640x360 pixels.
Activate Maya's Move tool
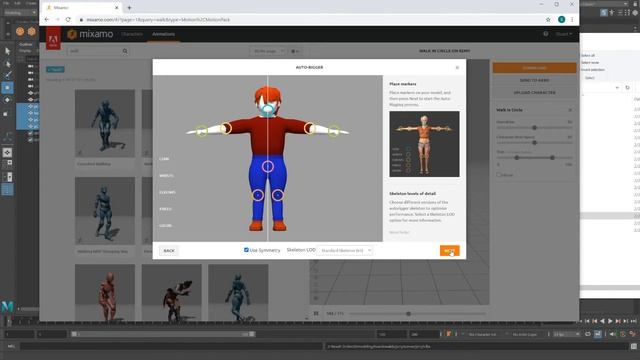click(x=7, y=88)
